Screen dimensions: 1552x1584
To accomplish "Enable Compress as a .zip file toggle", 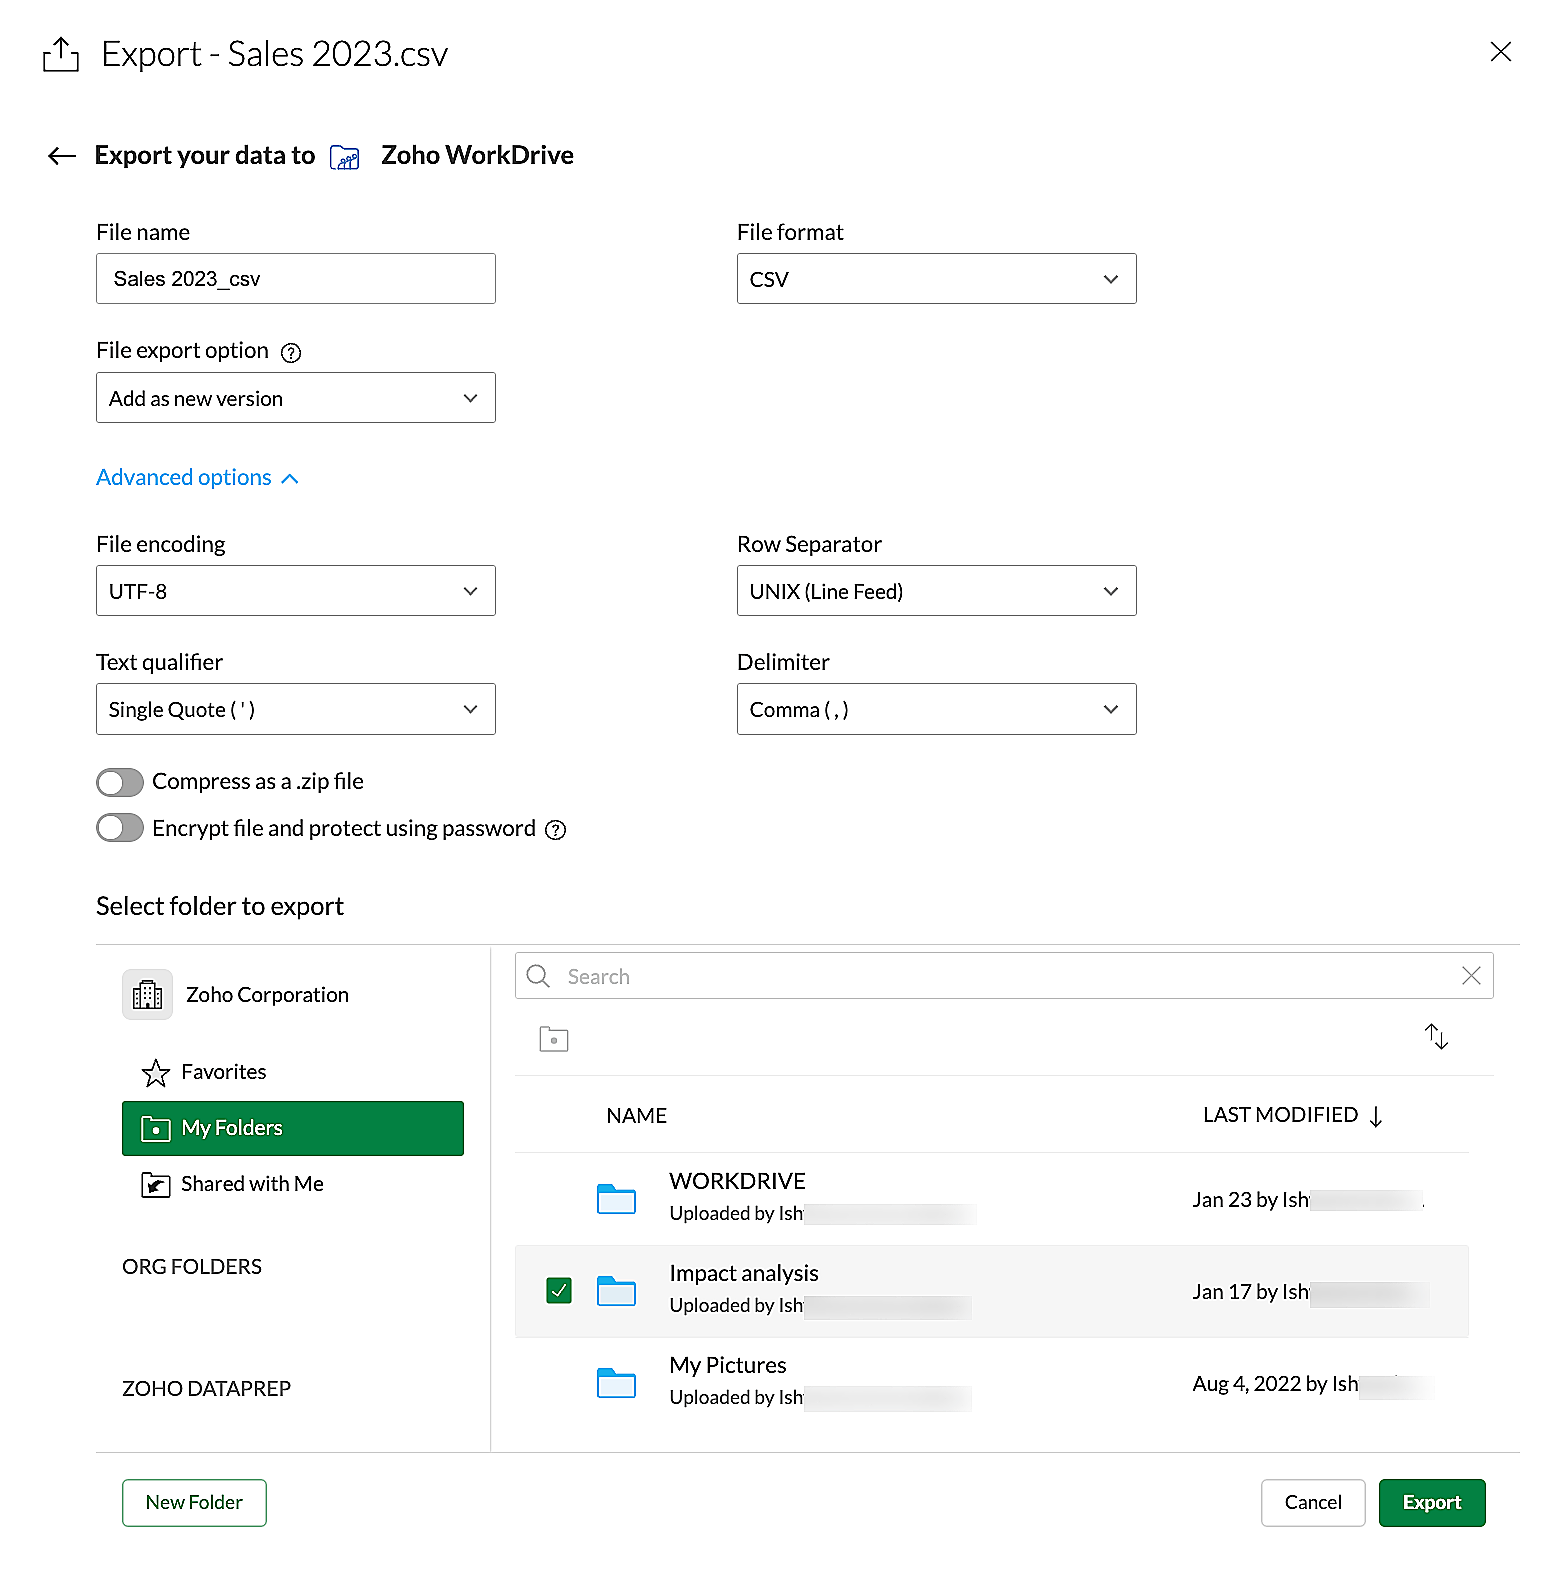I will click(120, 782).
